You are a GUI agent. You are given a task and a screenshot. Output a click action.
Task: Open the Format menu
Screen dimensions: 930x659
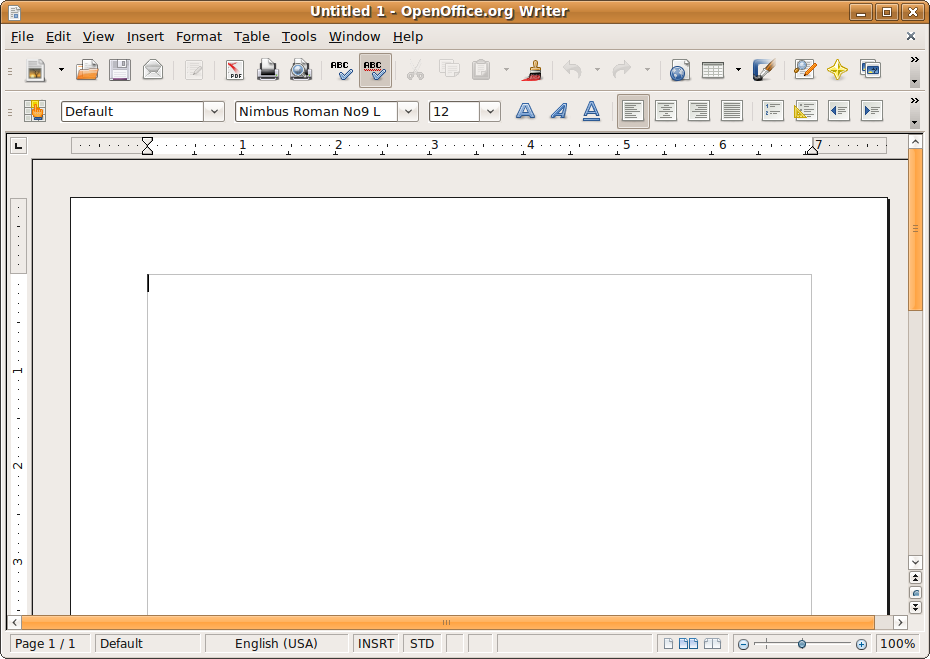click(x=198, y=36)
